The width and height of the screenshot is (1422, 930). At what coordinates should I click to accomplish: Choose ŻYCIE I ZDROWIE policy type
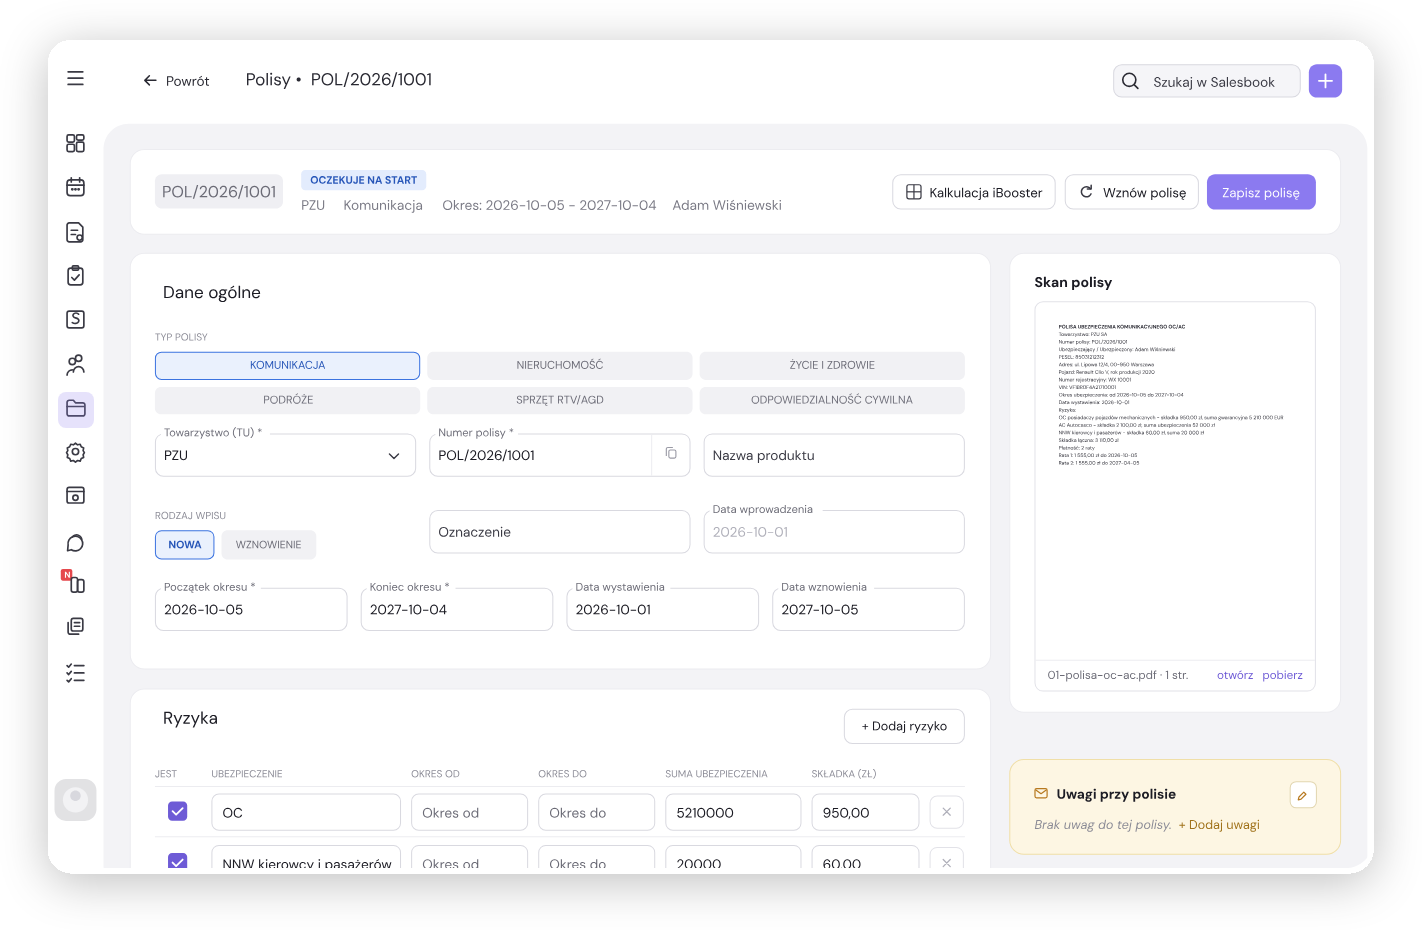[x=832, y=365]
